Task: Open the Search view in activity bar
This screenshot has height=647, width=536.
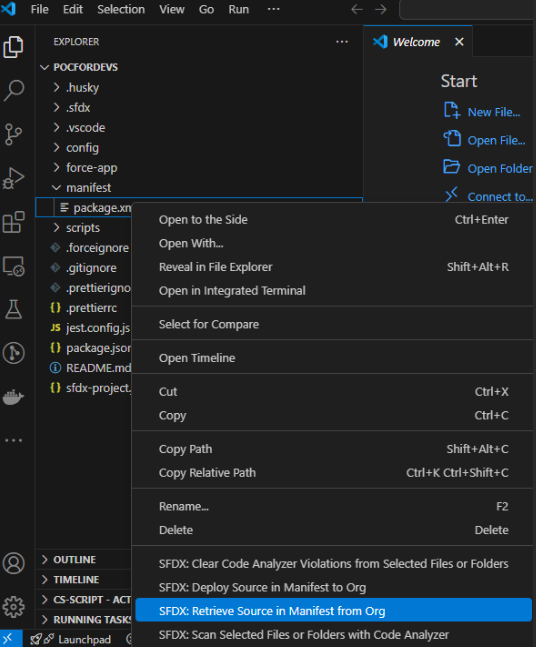Action: (14, 90)
